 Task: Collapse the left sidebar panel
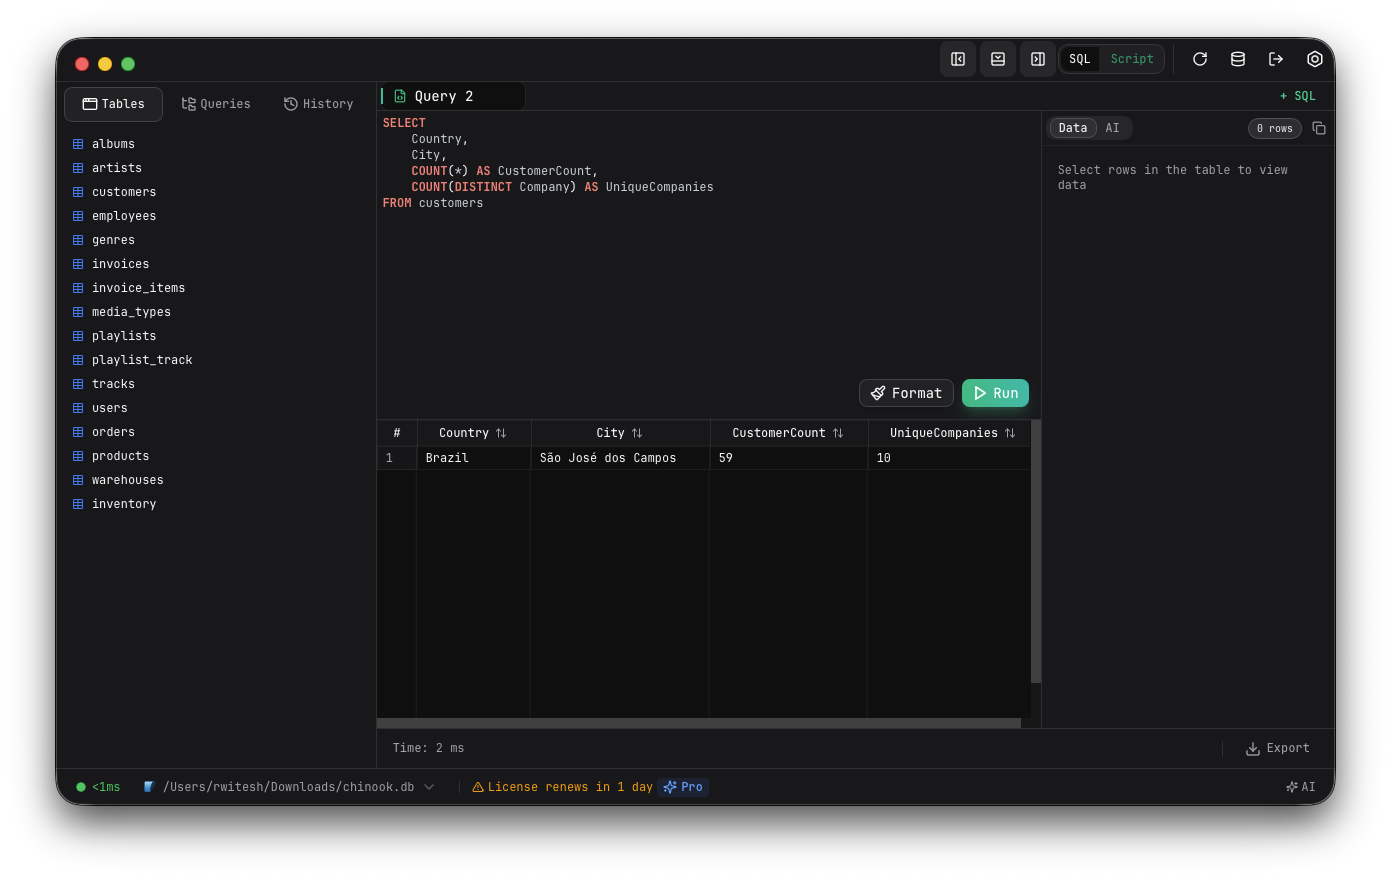pos(957,59)
